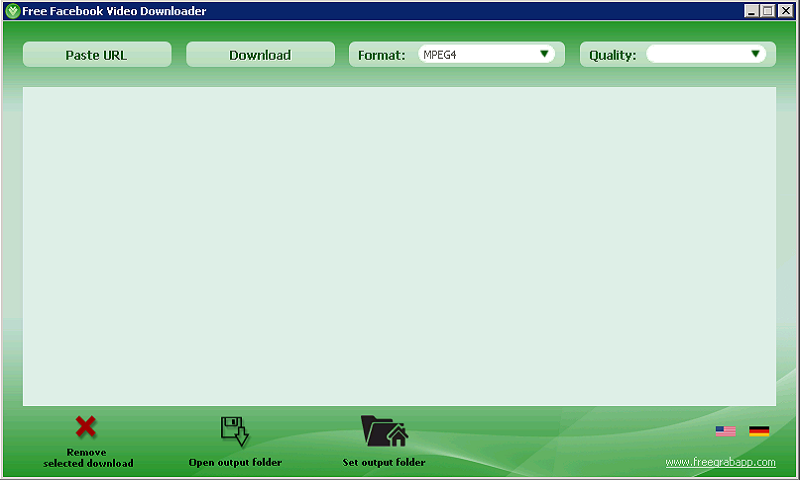This screenshot has width=800, height=480.
Task: Switch language with the German flag
Action: tap(759, 431)
